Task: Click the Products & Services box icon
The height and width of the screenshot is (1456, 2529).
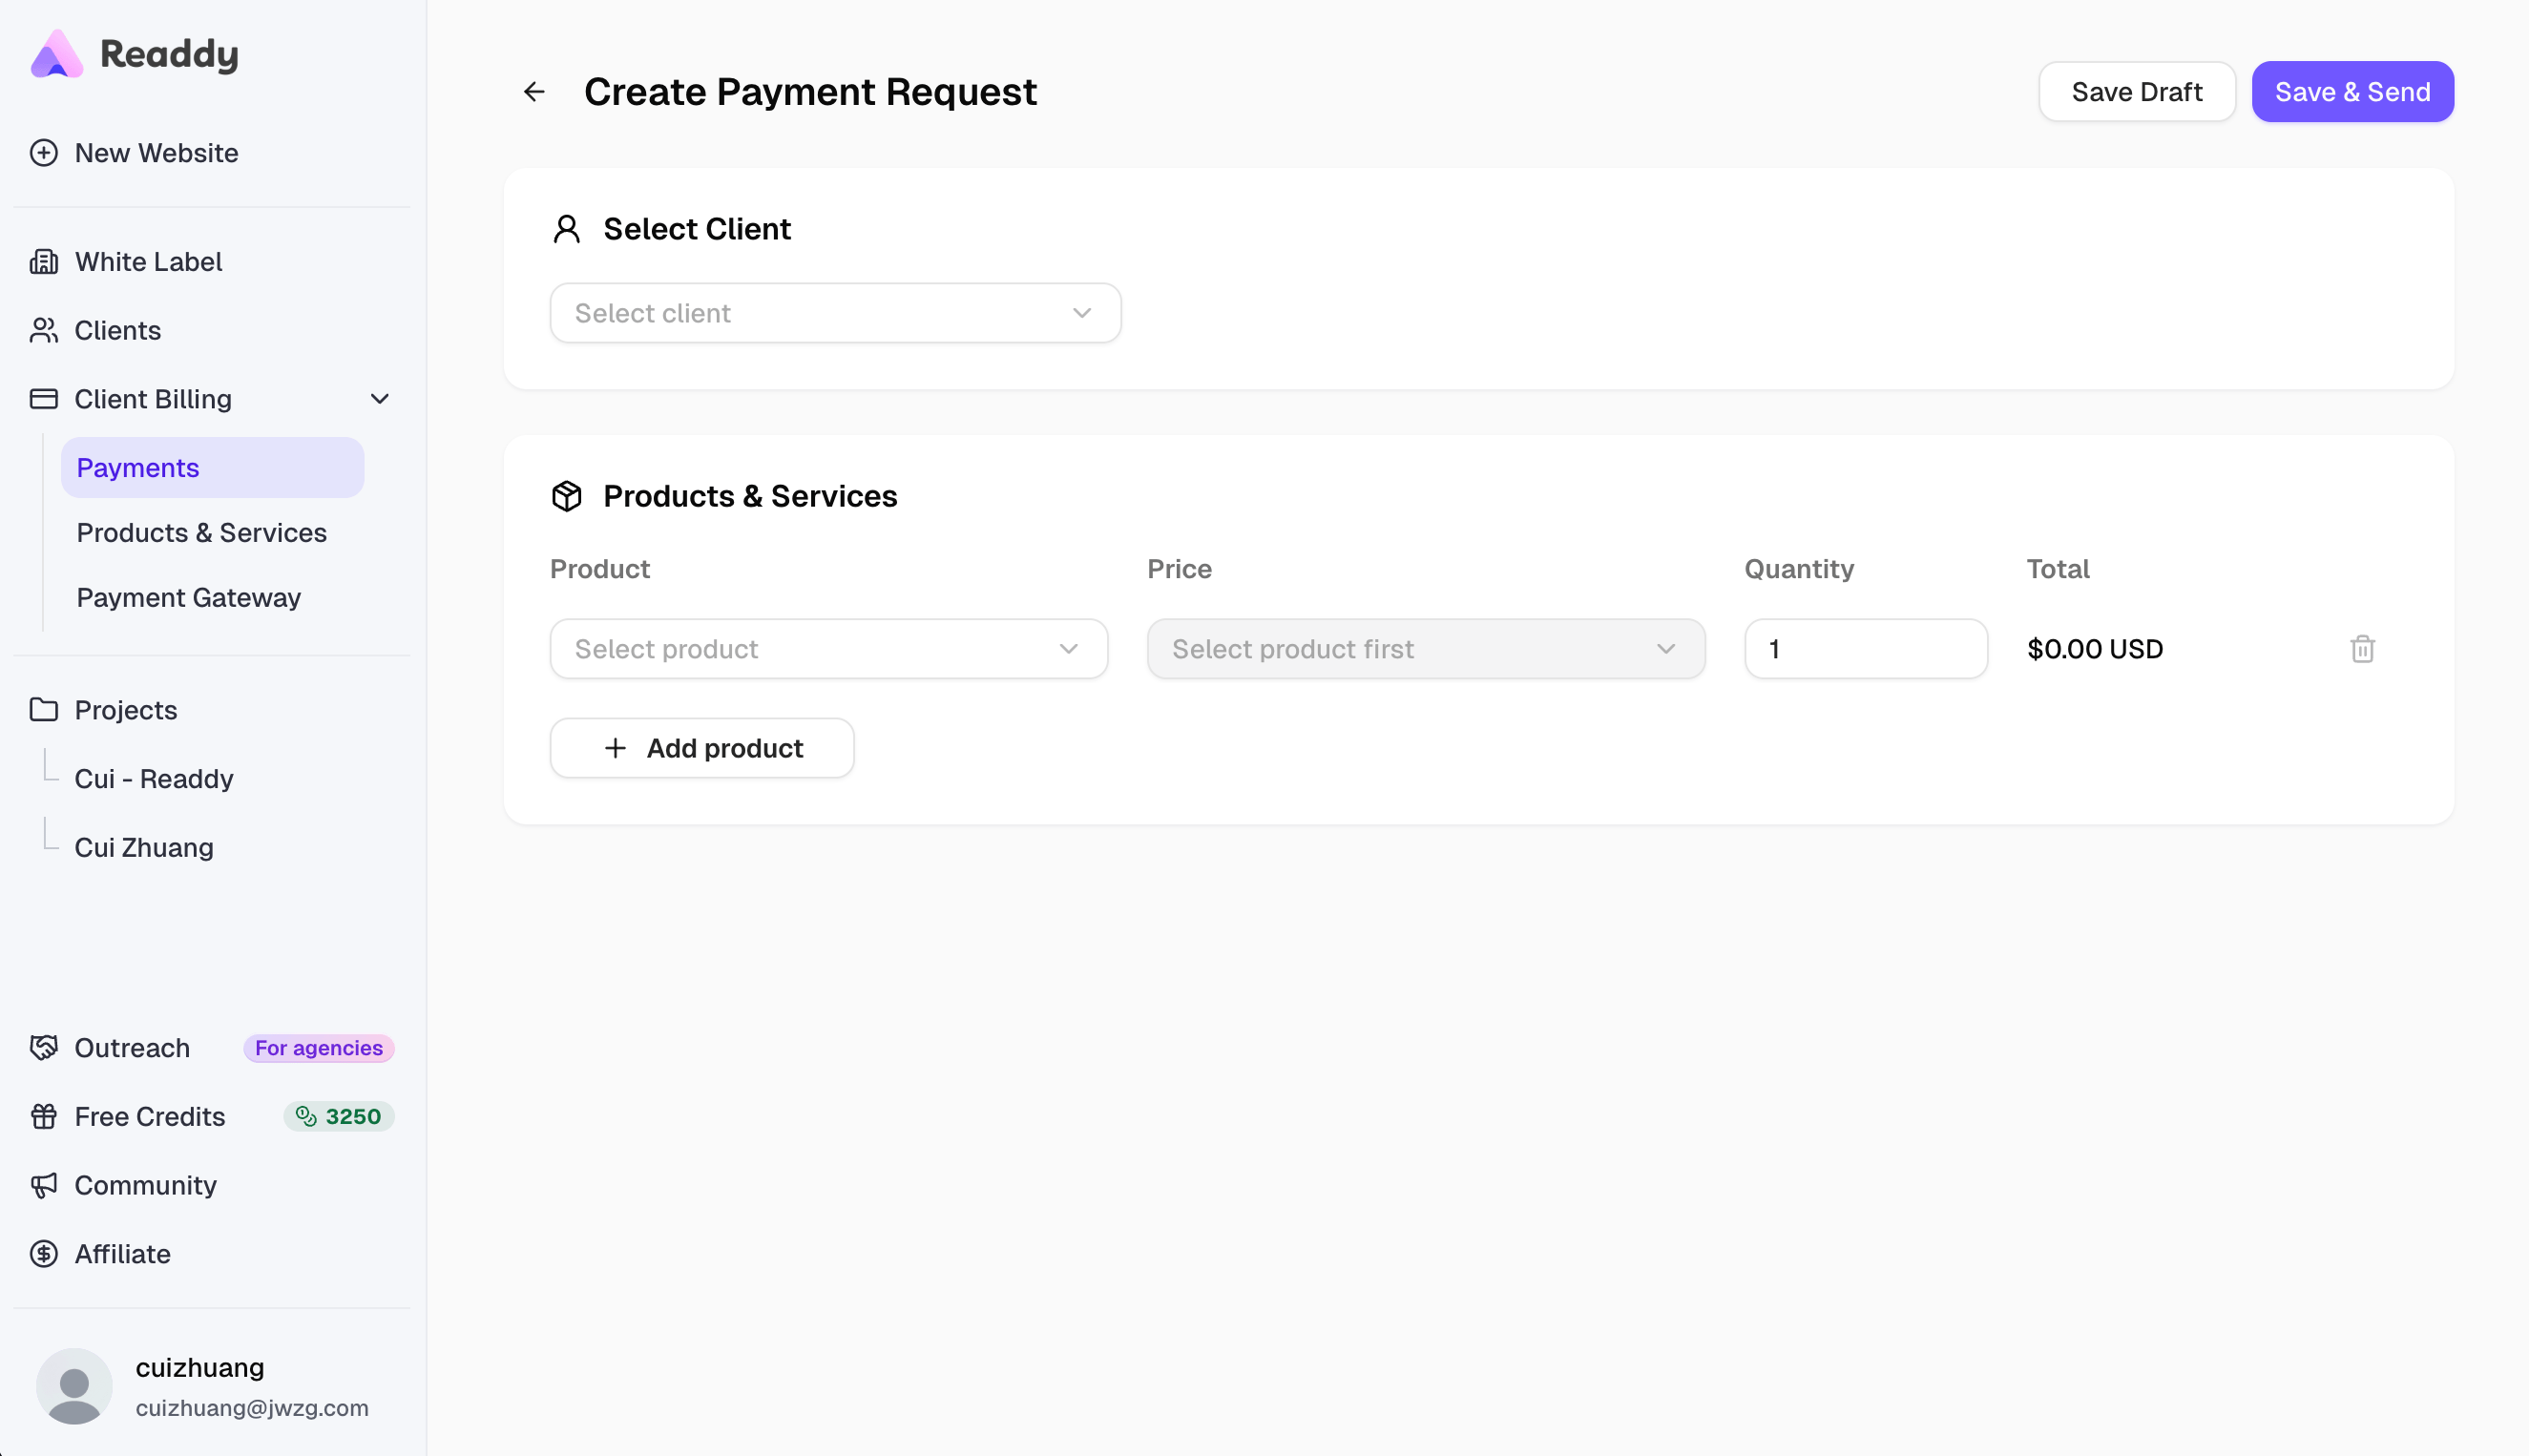Action: tap(567, 496)
